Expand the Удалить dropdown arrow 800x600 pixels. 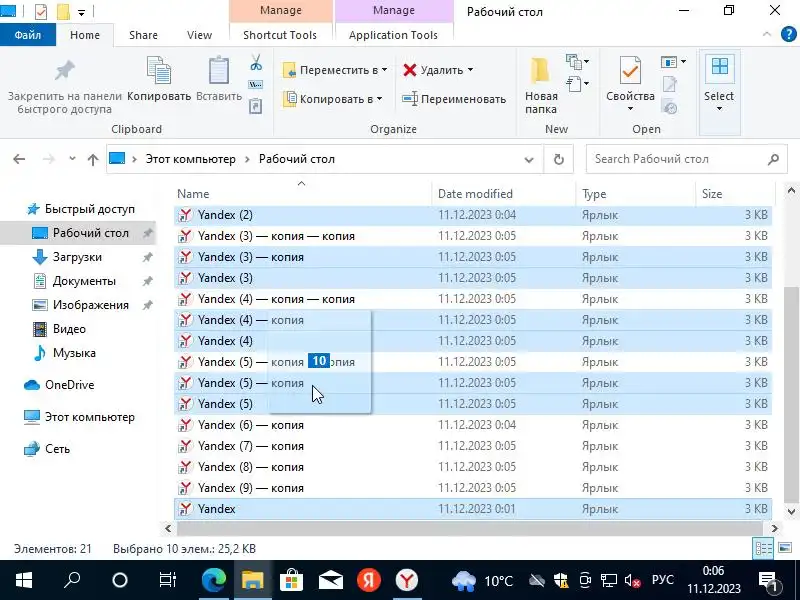tap(470, 70)
